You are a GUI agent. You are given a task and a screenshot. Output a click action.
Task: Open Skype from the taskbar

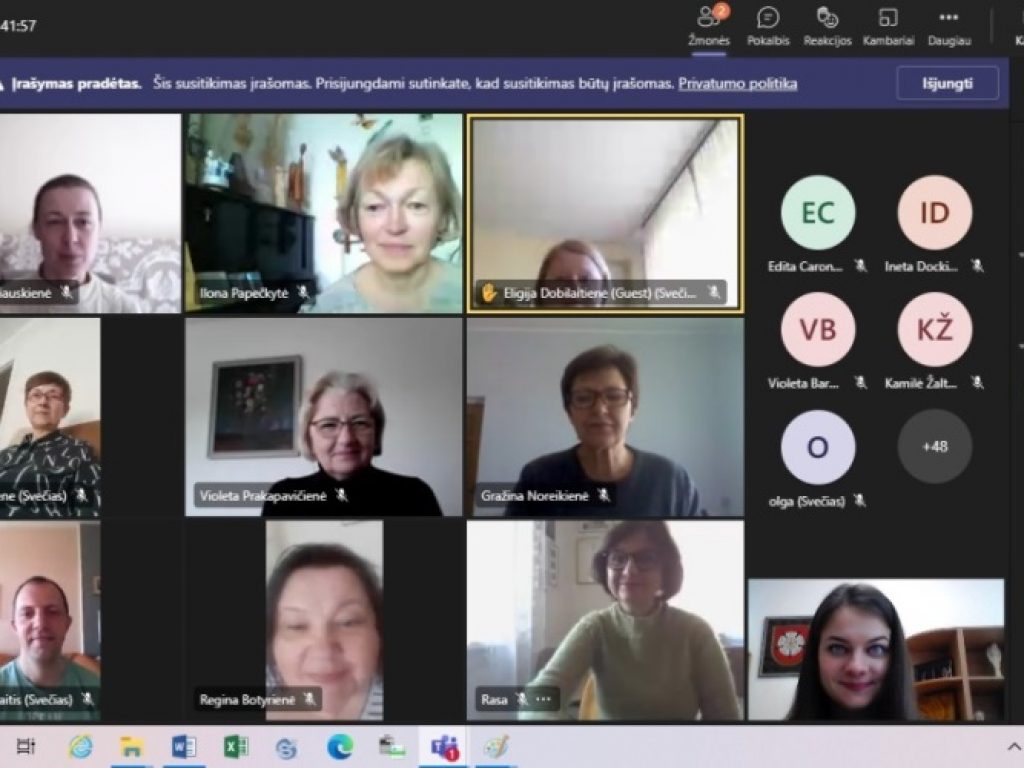pos(286,748)
